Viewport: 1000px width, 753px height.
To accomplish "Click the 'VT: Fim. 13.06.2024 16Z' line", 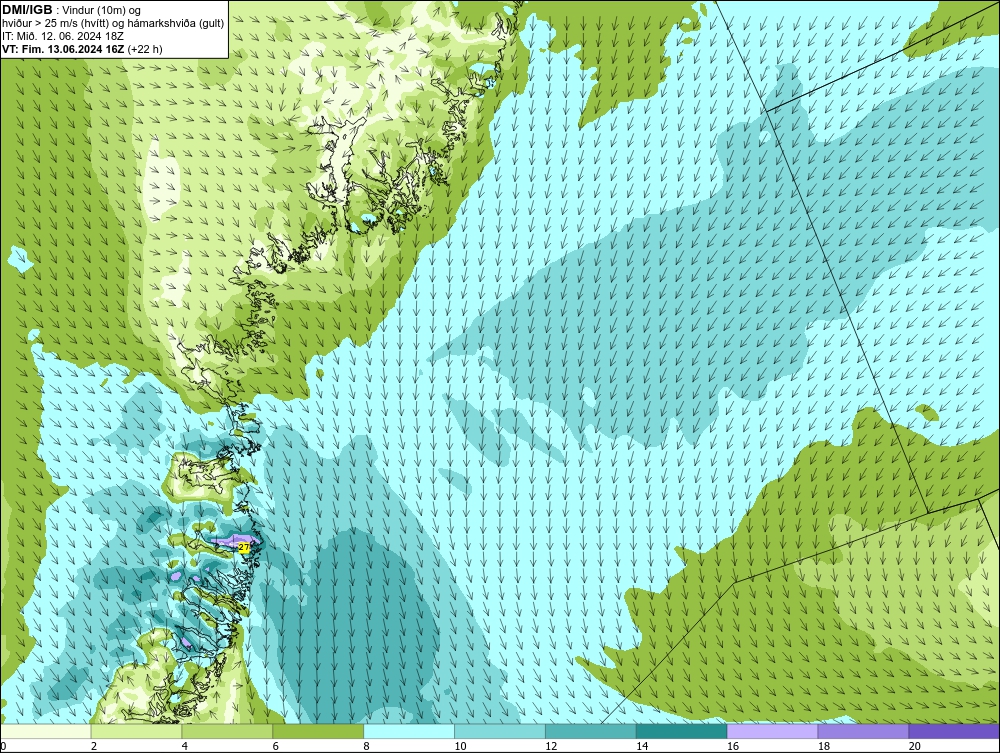I will point(63,49).
